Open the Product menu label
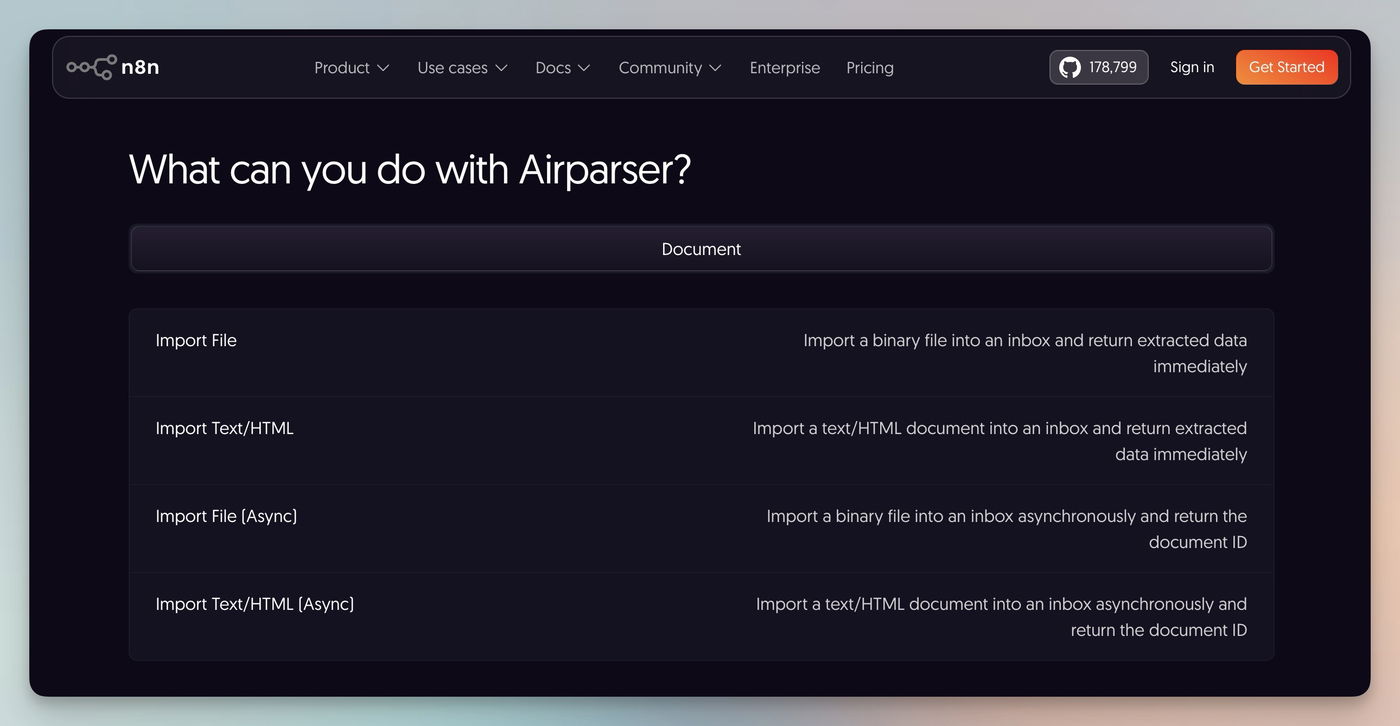This screenshot has height=726, width=1400. coord(342,68)
